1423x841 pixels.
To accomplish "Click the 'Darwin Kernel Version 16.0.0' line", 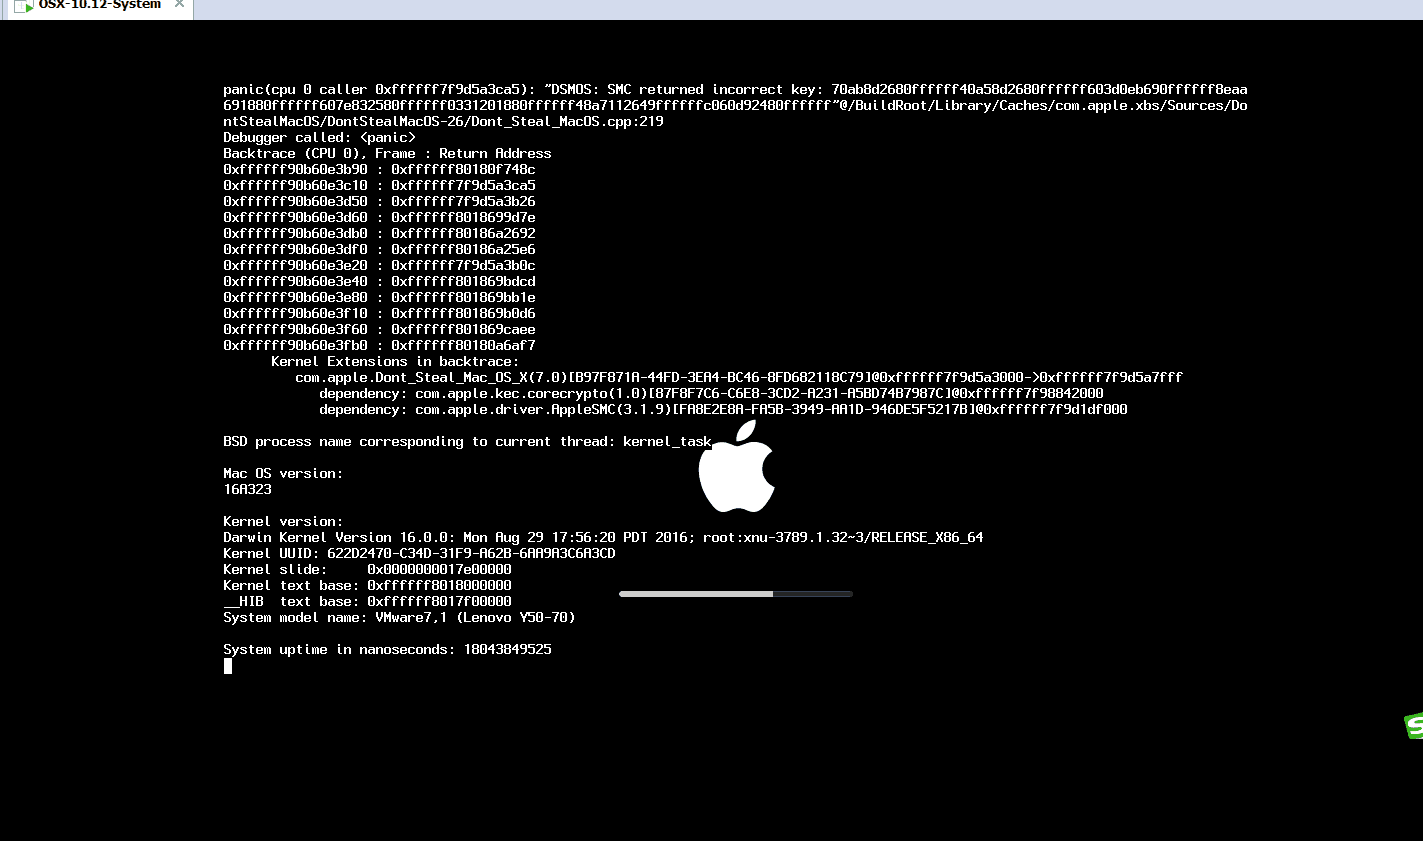I will point(603,537).
